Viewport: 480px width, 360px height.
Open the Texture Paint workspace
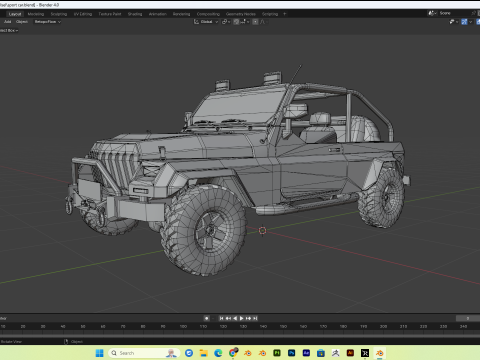point(110,14)
